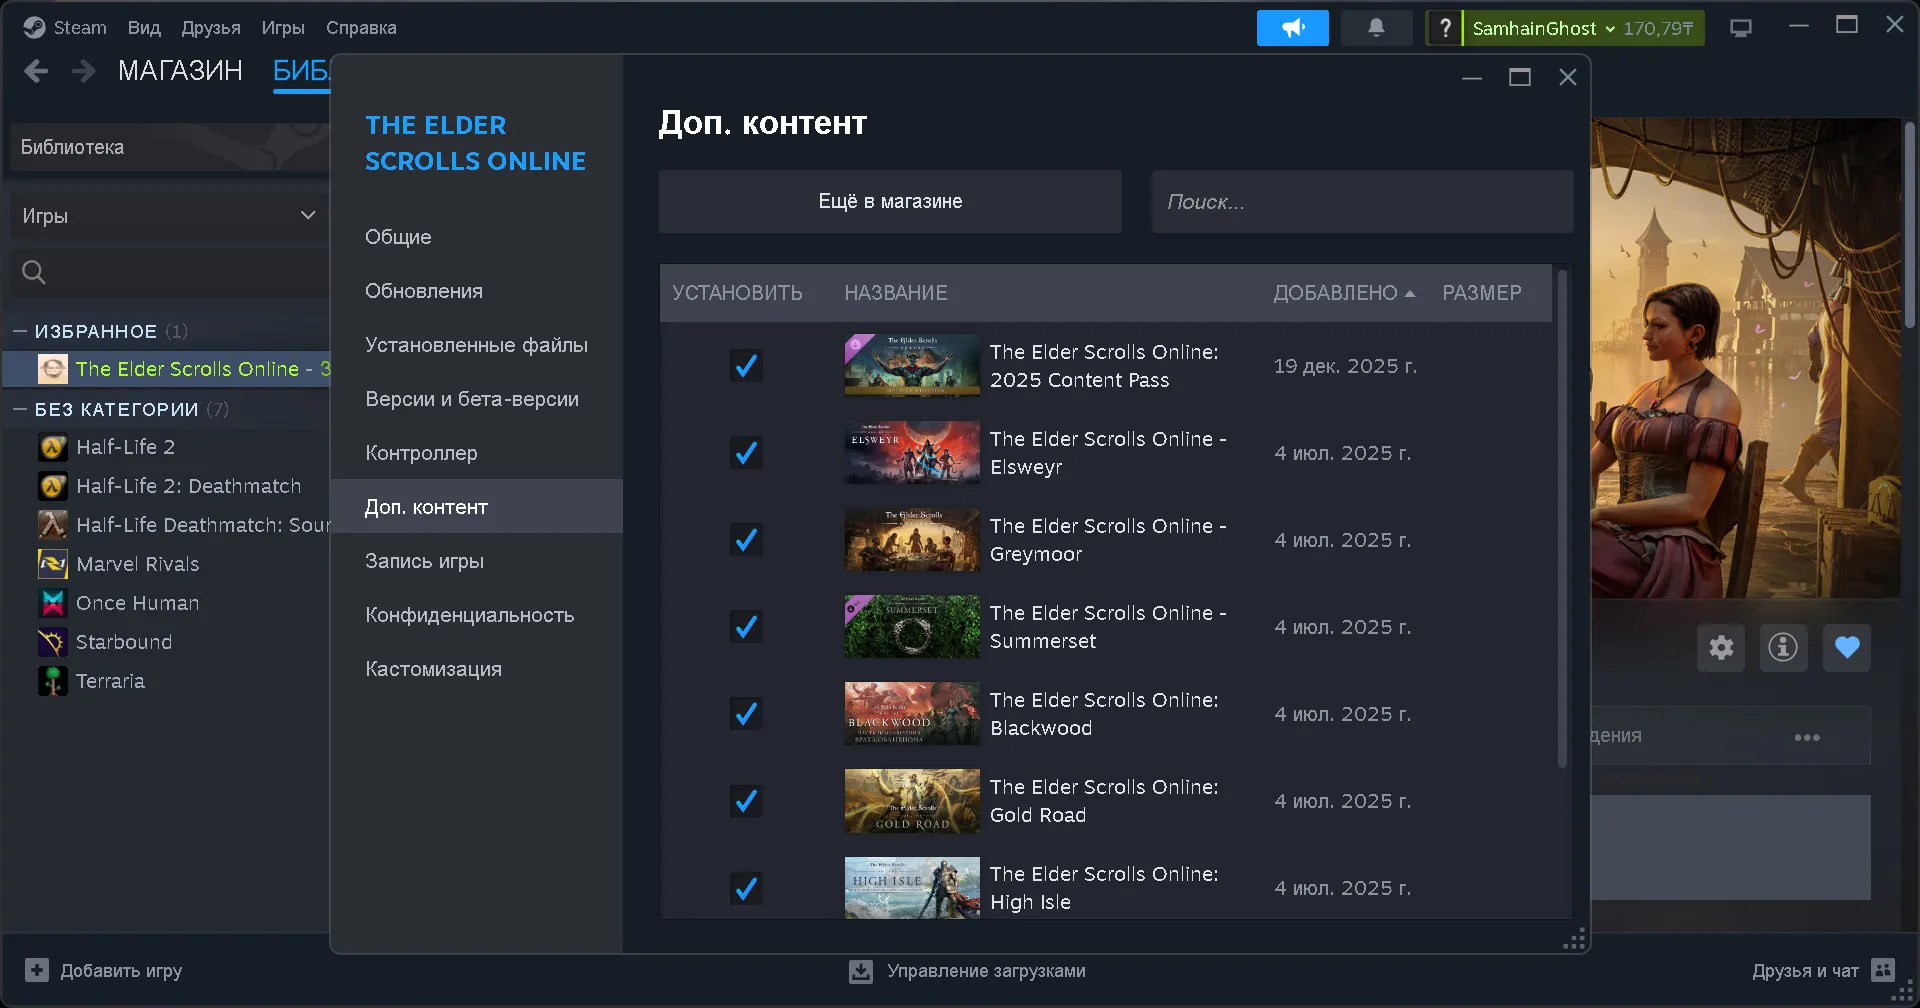Open the Друзья menu
The height and width of the screenshot is (1008, 1920).
tap(211, 28)
